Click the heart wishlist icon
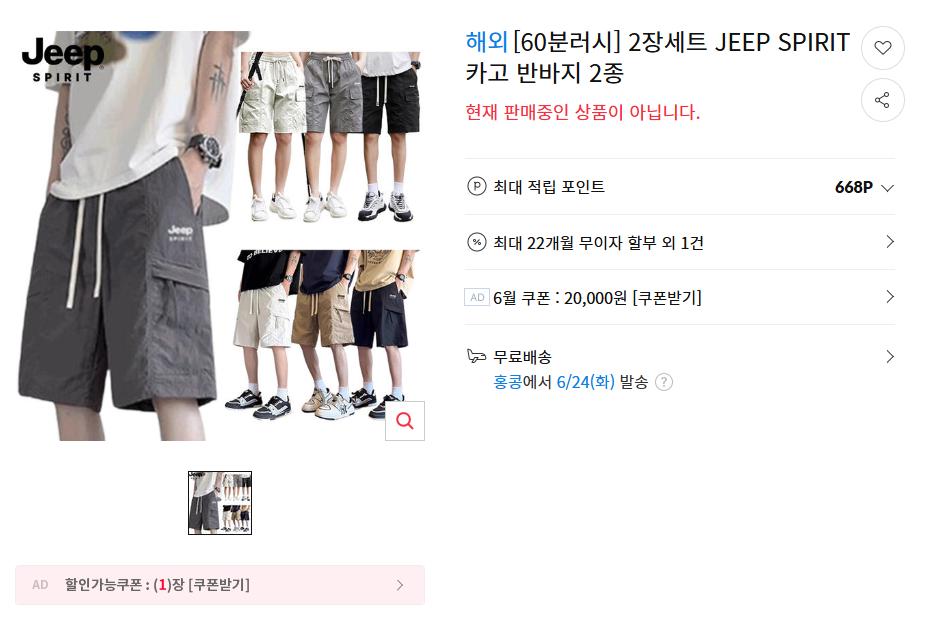This screenshot has height=624, width=941. tap(882, 48)
